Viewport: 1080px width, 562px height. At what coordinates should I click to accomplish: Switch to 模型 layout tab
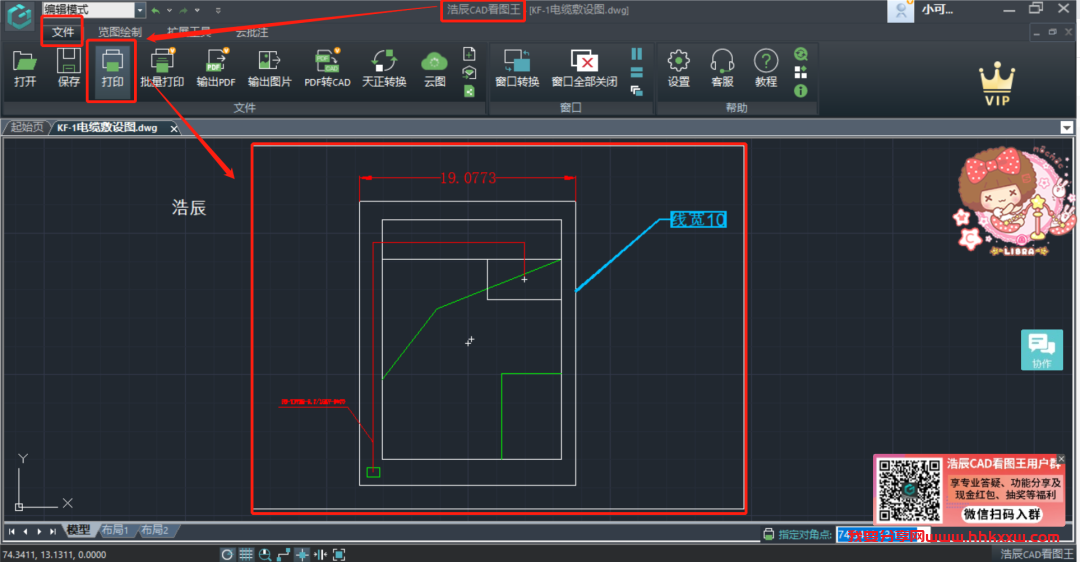tap(78, 530)
